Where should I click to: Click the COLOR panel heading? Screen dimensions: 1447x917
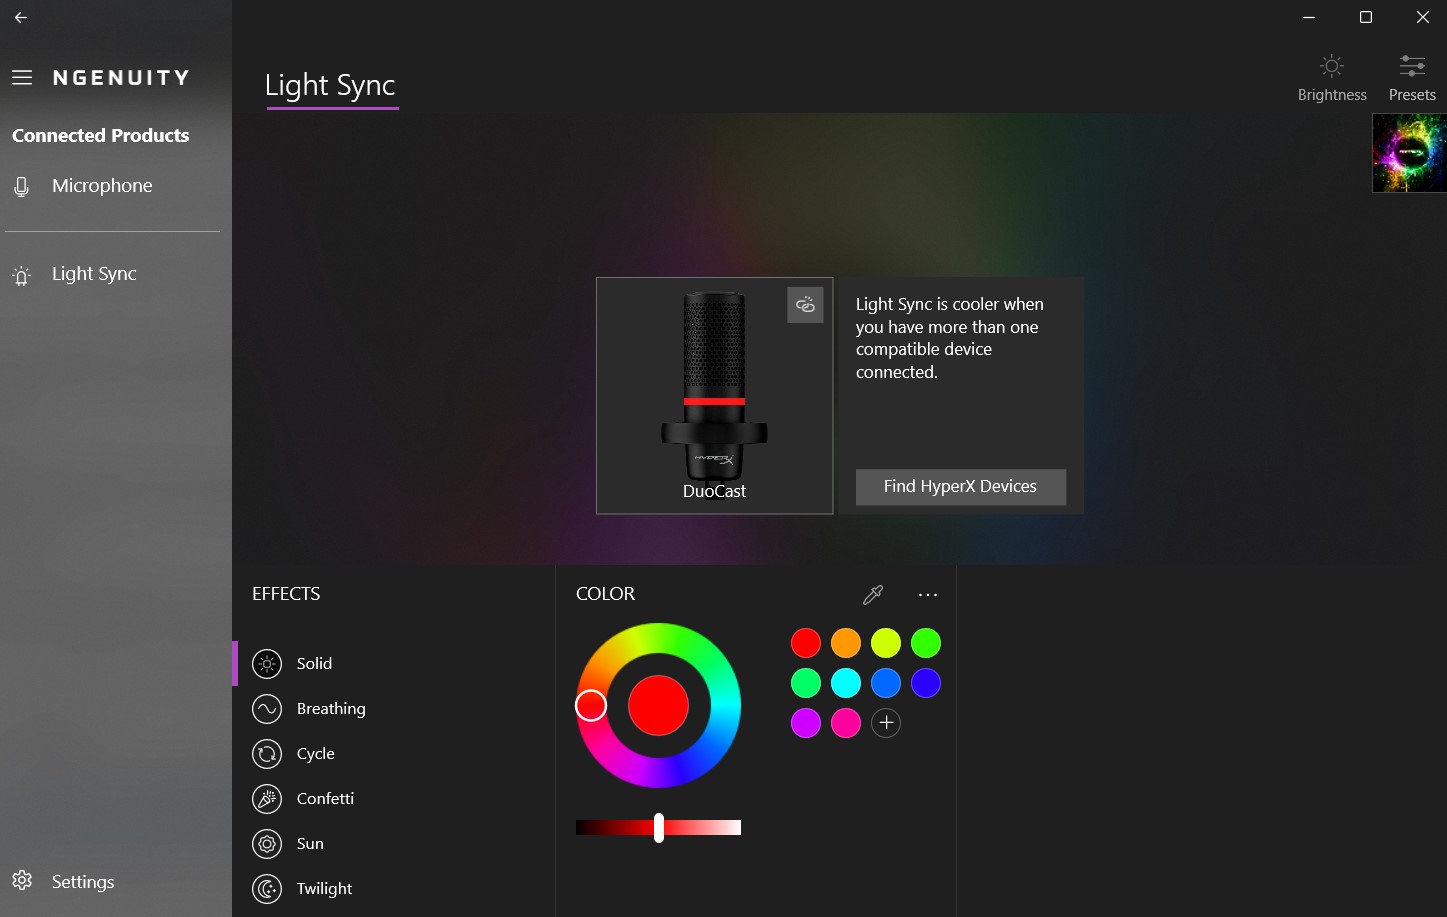[x=605, y=594]
